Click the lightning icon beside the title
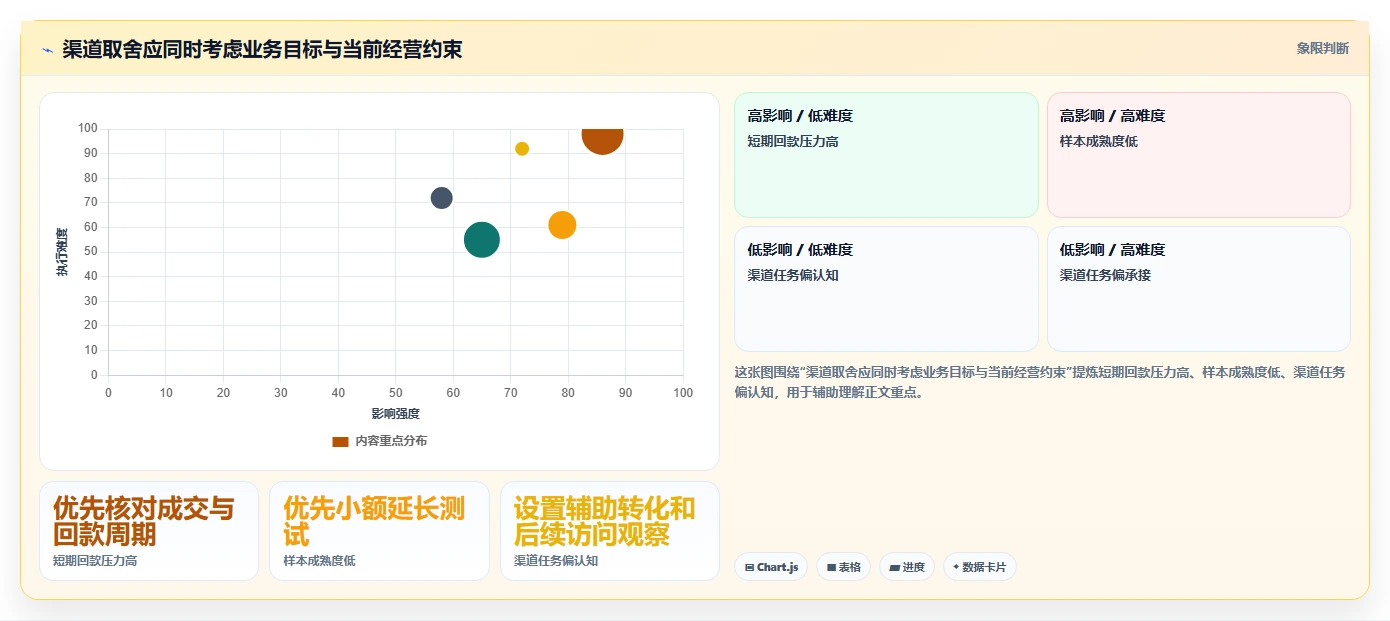The width and height of the screenshot is (1390, 621). point(47,50)
